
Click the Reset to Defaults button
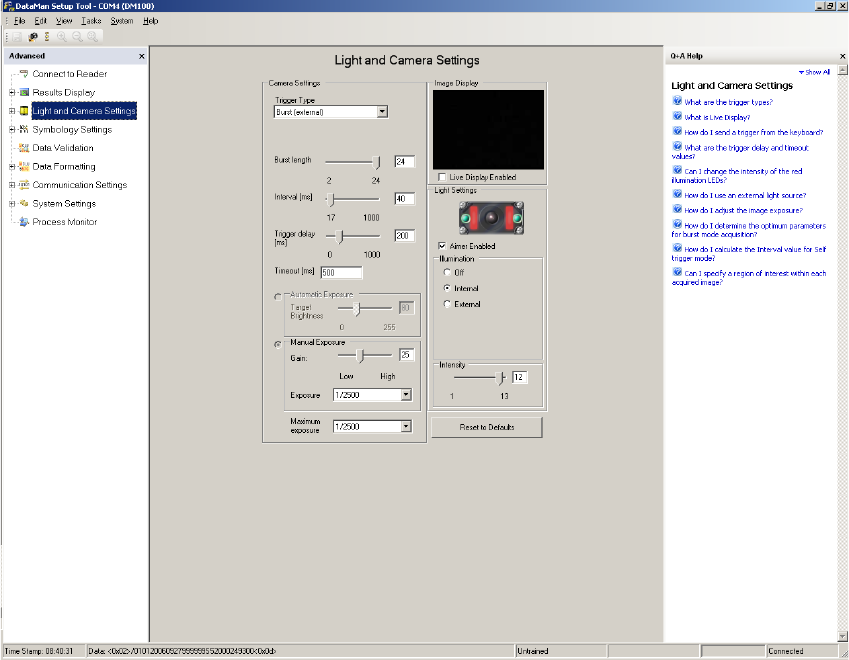point(486,427)
